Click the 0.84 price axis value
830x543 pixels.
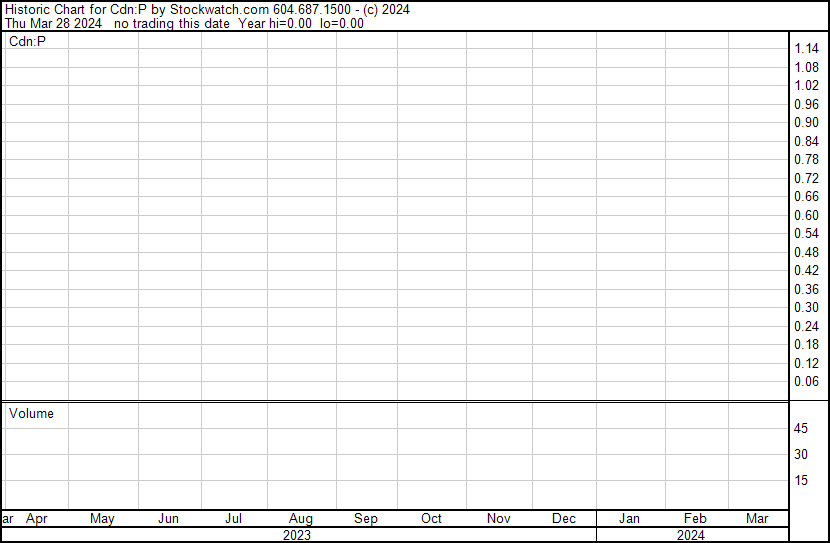pos(806,141)
